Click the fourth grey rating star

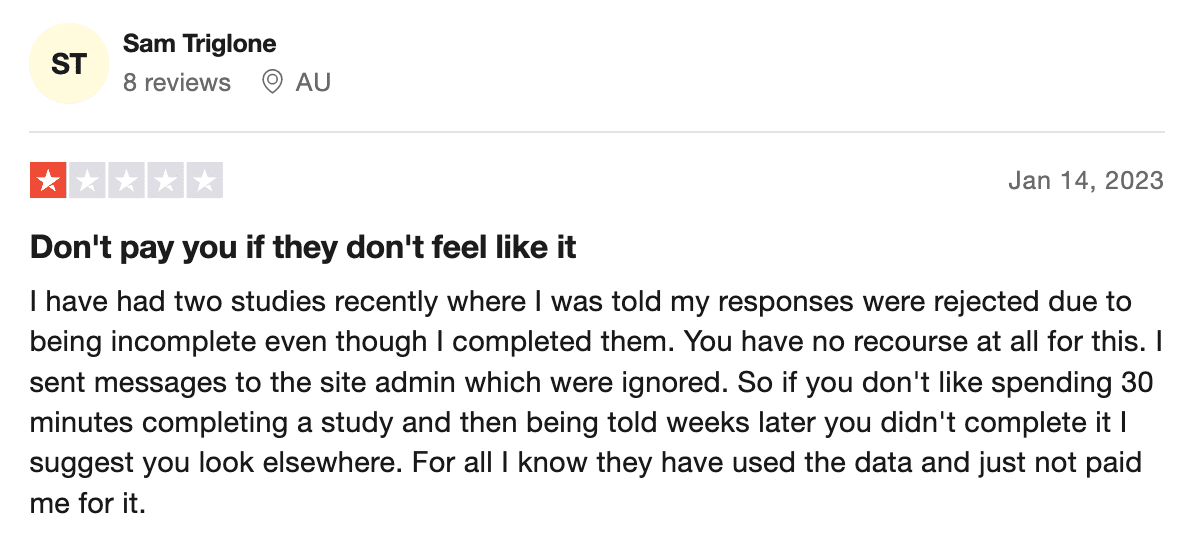tap(166, 181)
